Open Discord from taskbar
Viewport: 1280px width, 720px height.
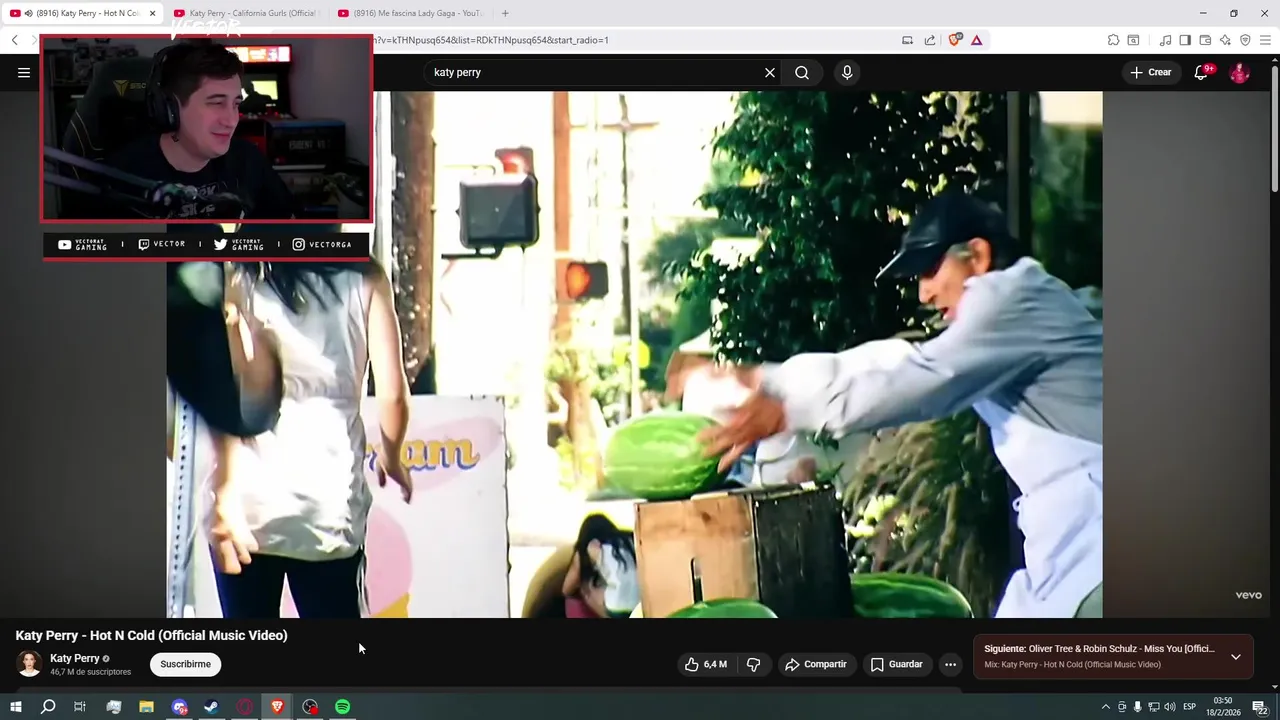pos(179,707)
